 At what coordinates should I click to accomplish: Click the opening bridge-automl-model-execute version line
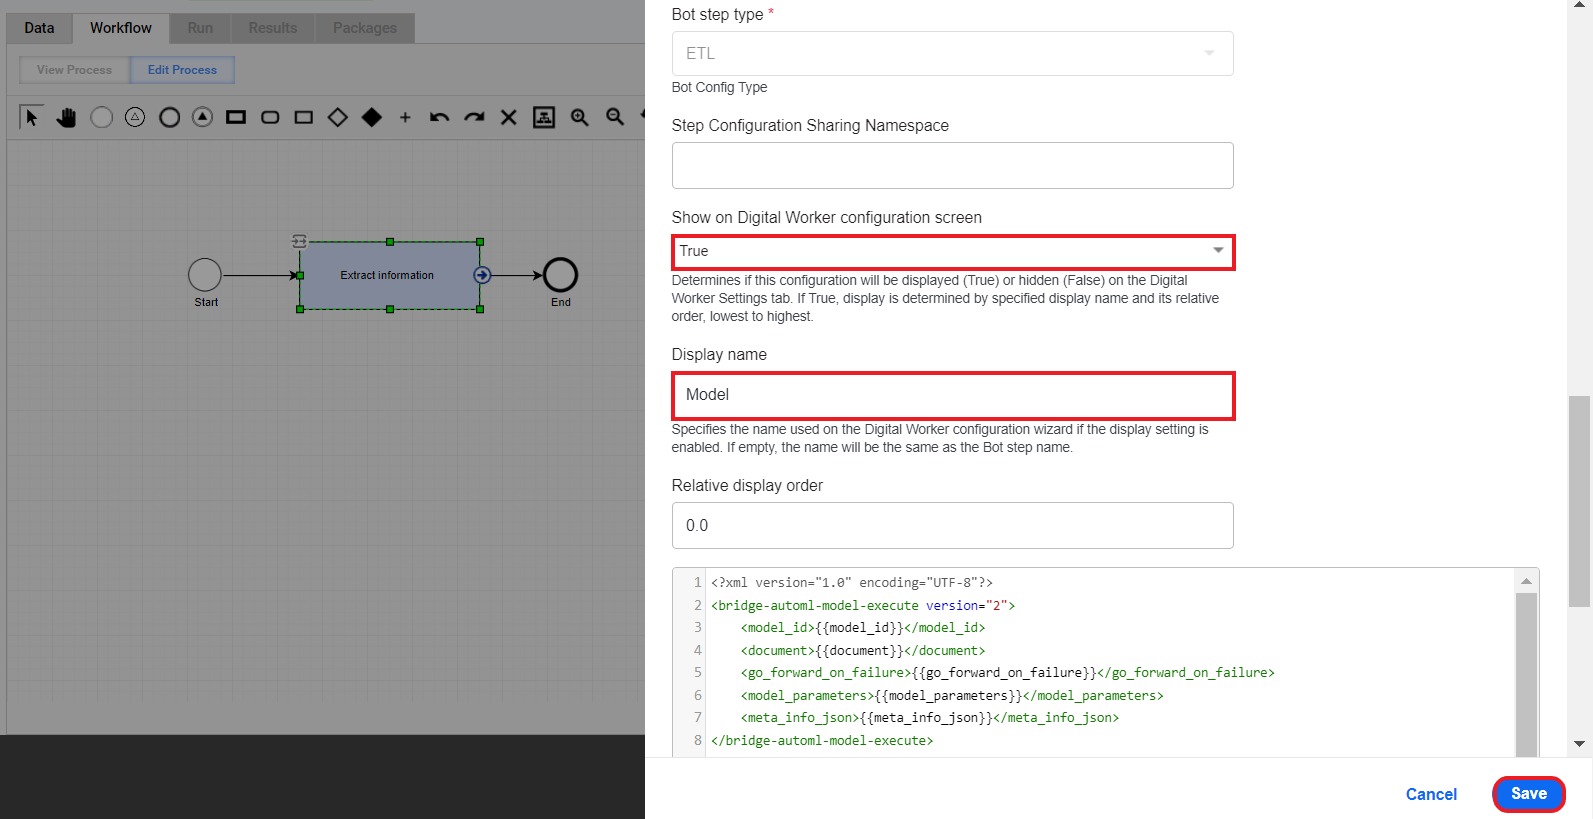coord(863,605)
